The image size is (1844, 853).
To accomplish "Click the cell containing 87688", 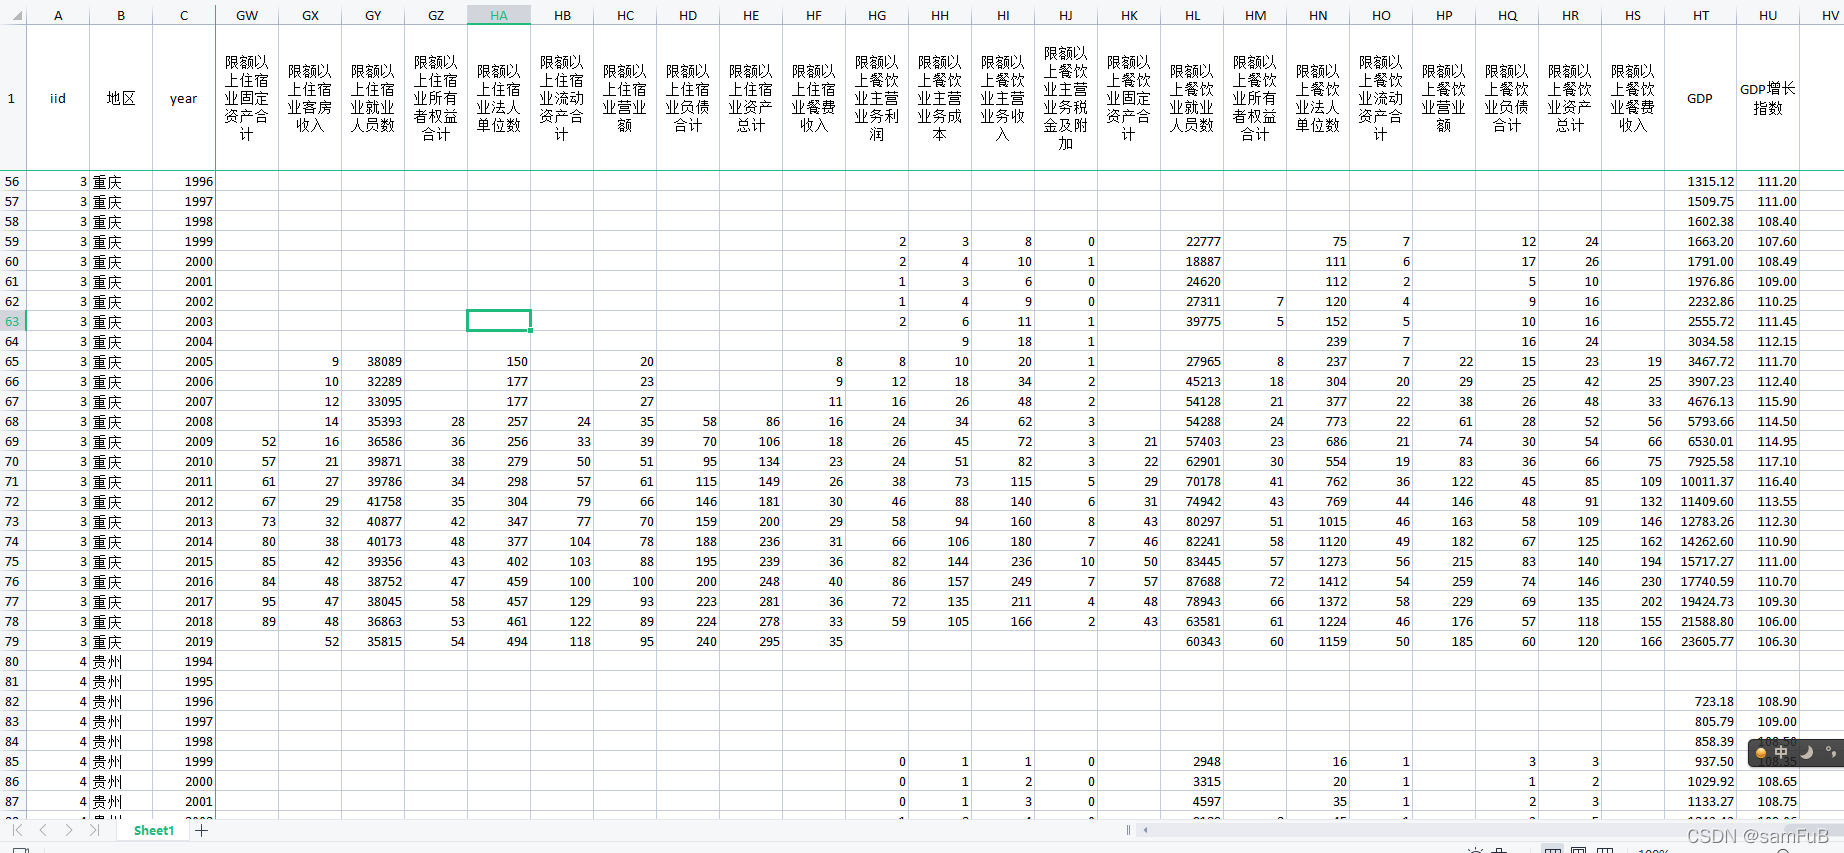I will point(1192,581).
